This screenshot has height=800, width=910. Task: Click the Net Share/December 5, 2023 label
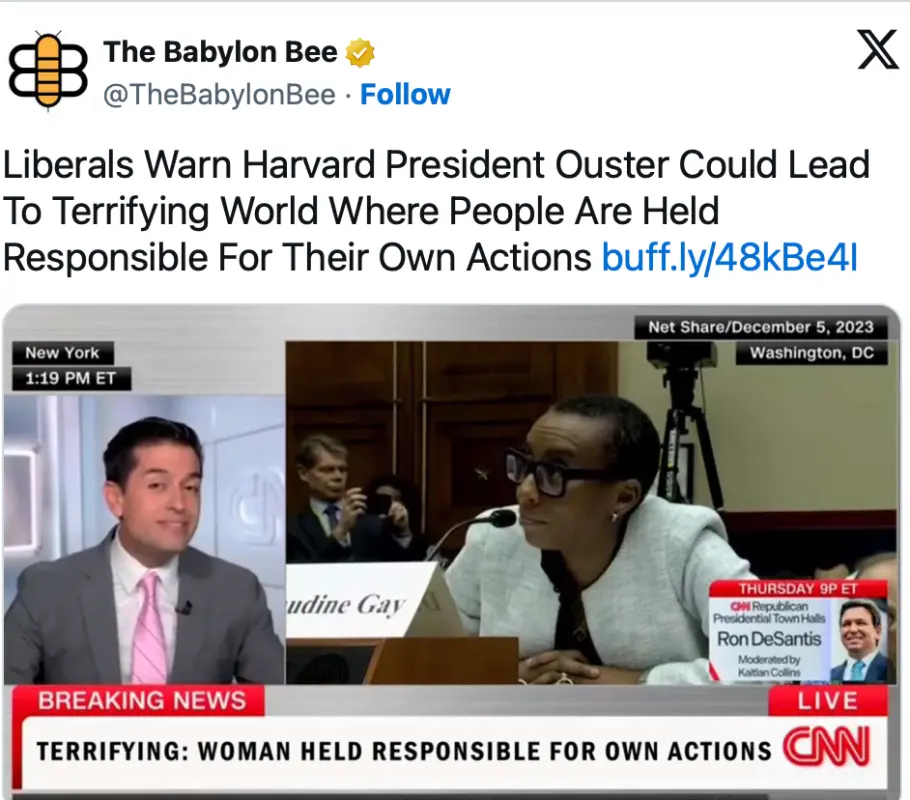pos(761,327)
